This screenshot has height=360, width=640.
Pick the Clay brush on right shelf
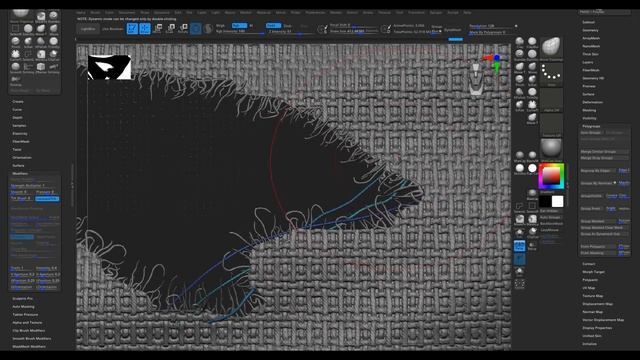(x=520, y=42)
